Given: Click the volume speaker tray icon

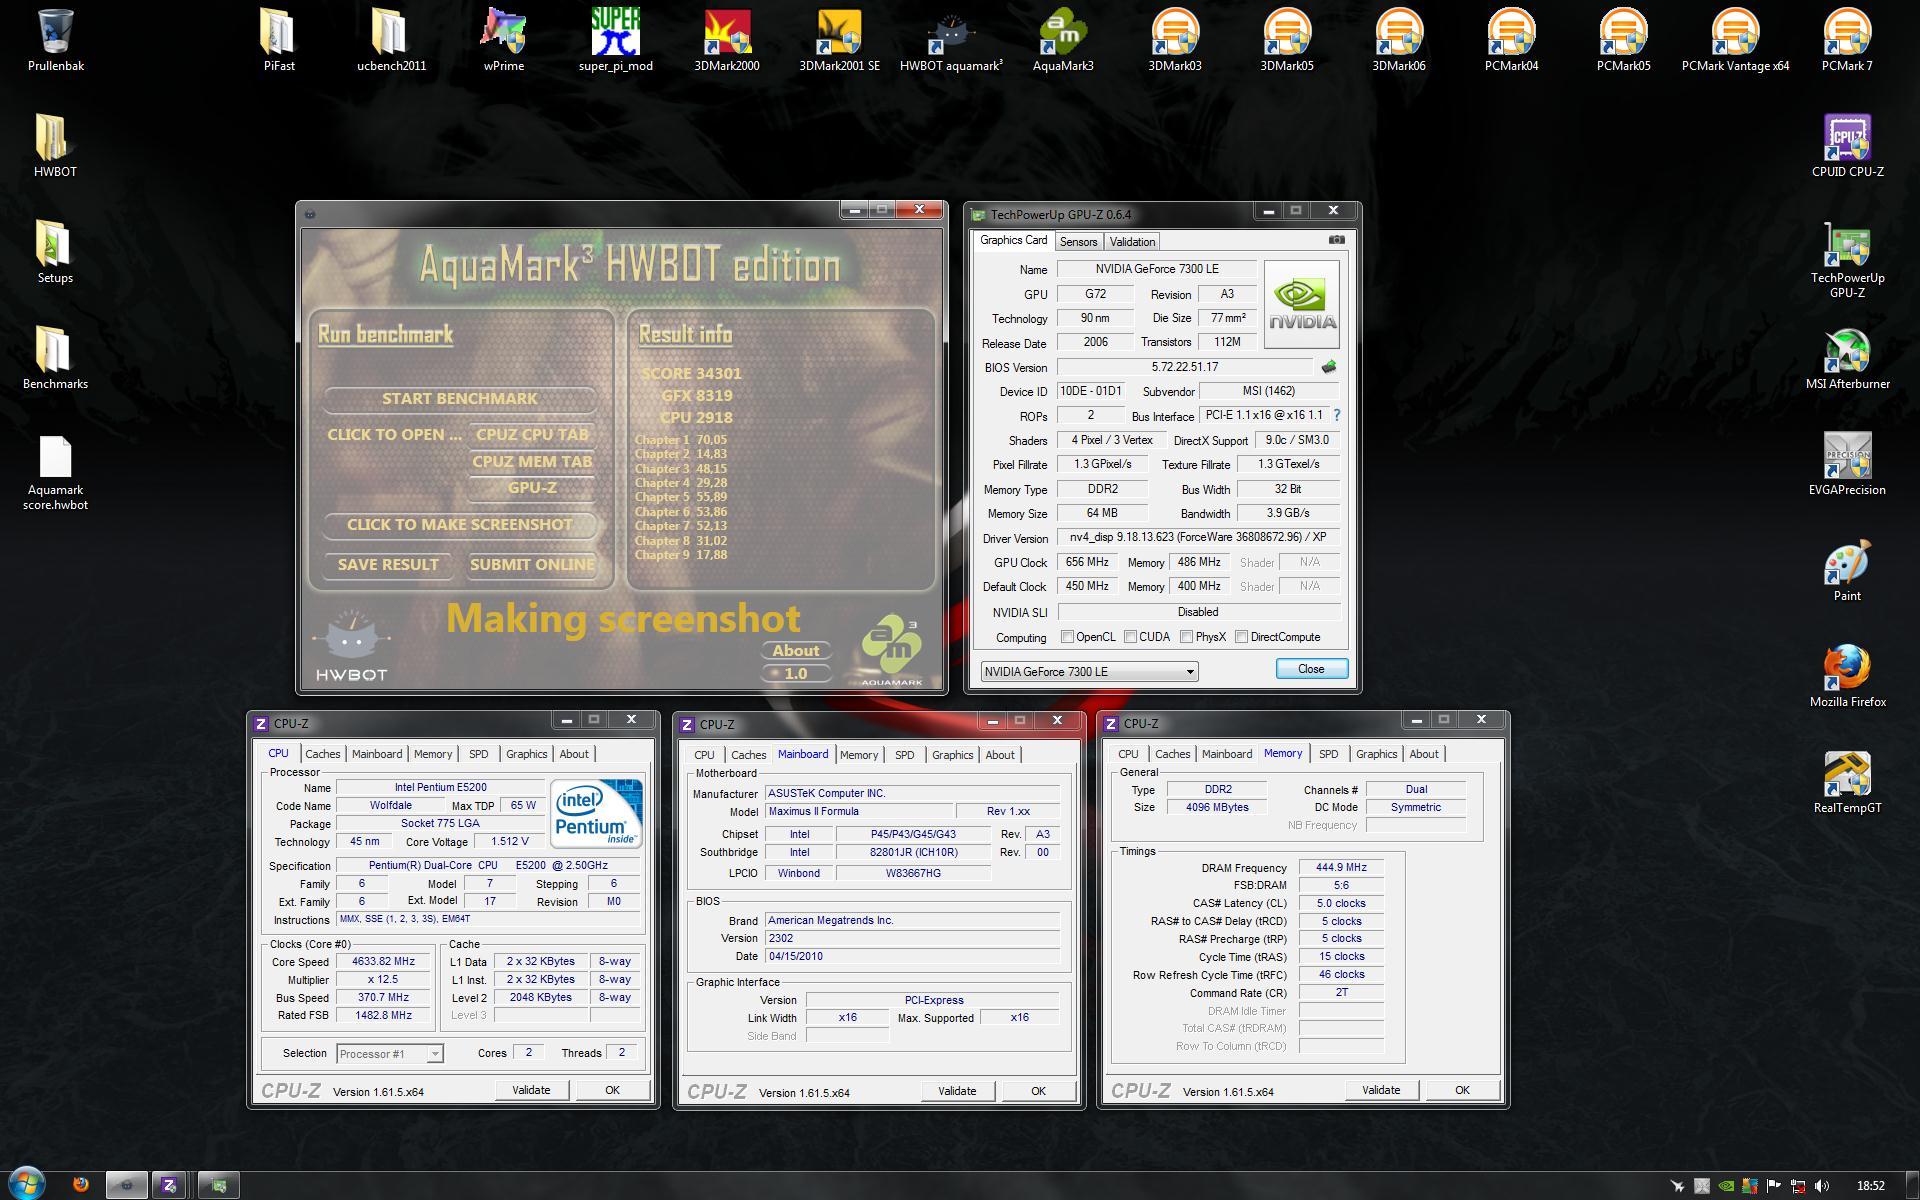Looking at the screenshot, I should (x=1821, y=1186).
